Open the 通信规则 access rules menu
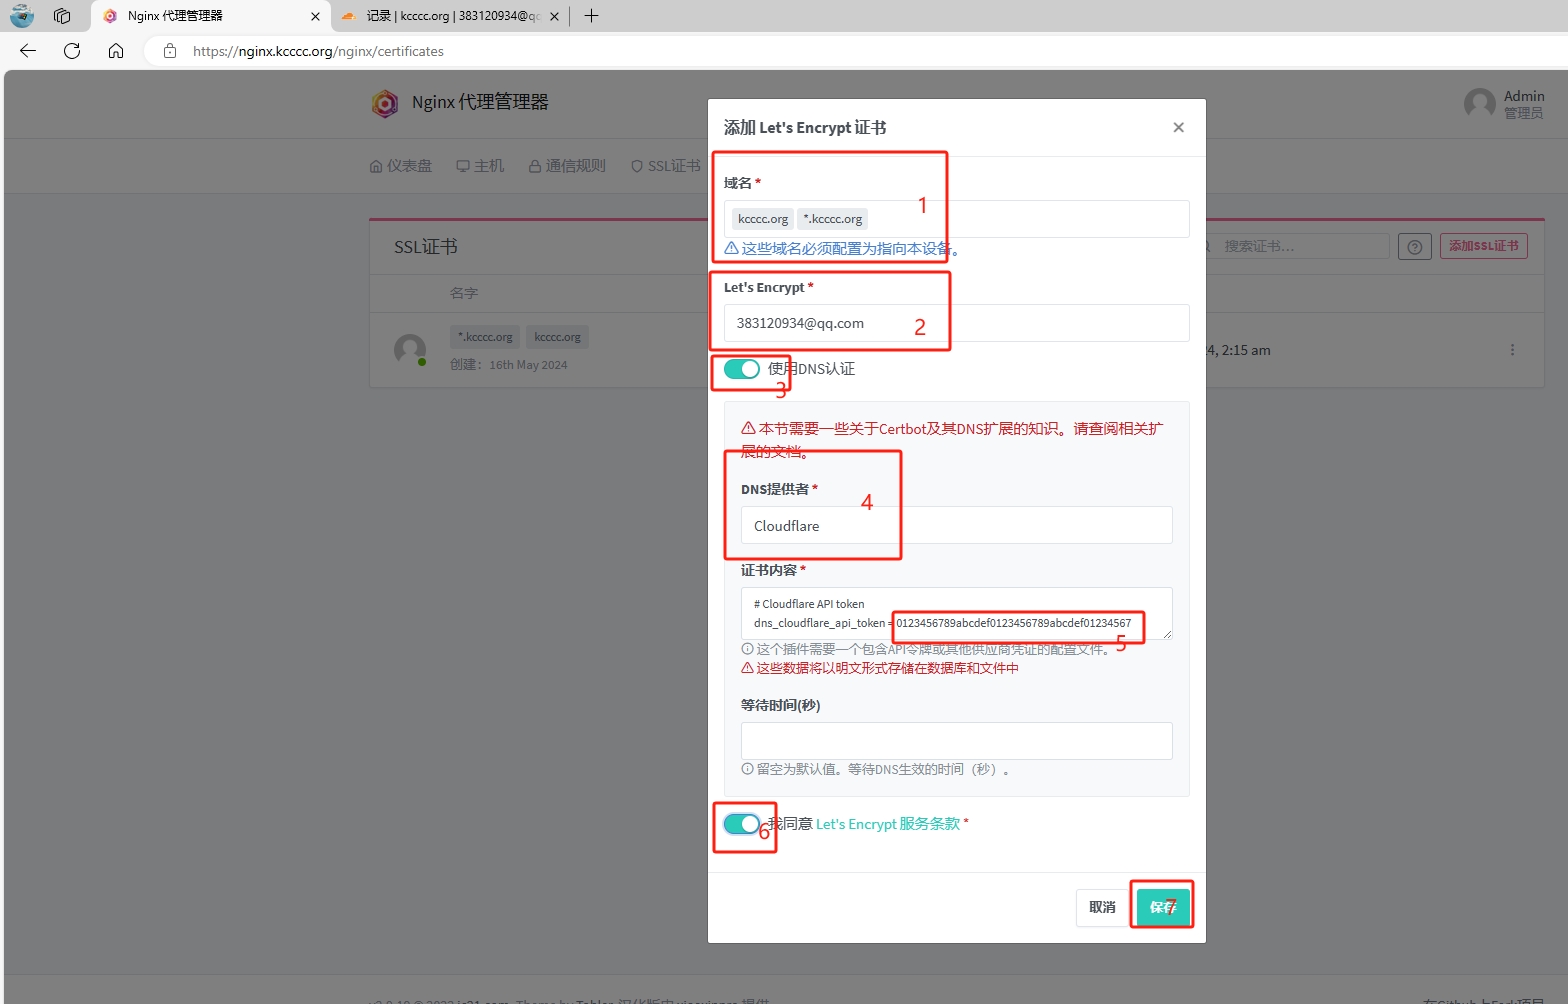 pyautogui.click(x=567, y=166)
